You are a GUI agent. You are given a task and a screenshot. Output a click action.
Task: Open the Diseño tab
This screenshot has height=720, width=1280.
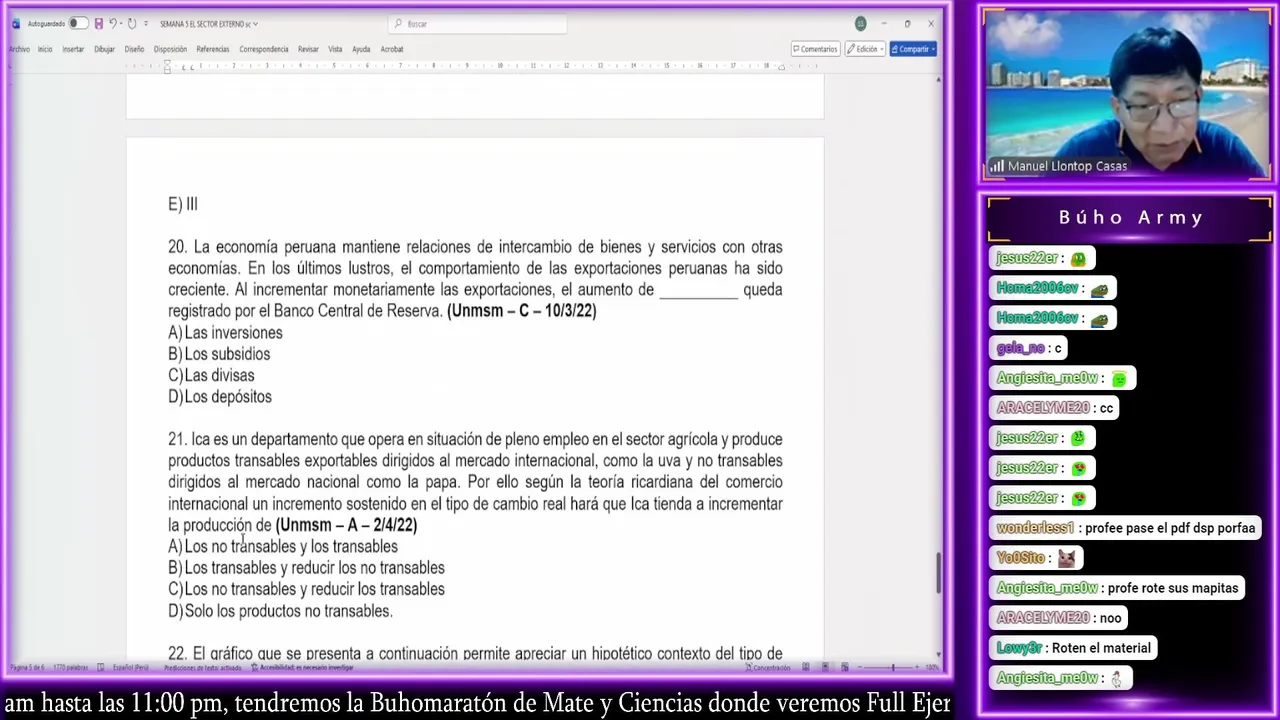(x=134, y=49)
